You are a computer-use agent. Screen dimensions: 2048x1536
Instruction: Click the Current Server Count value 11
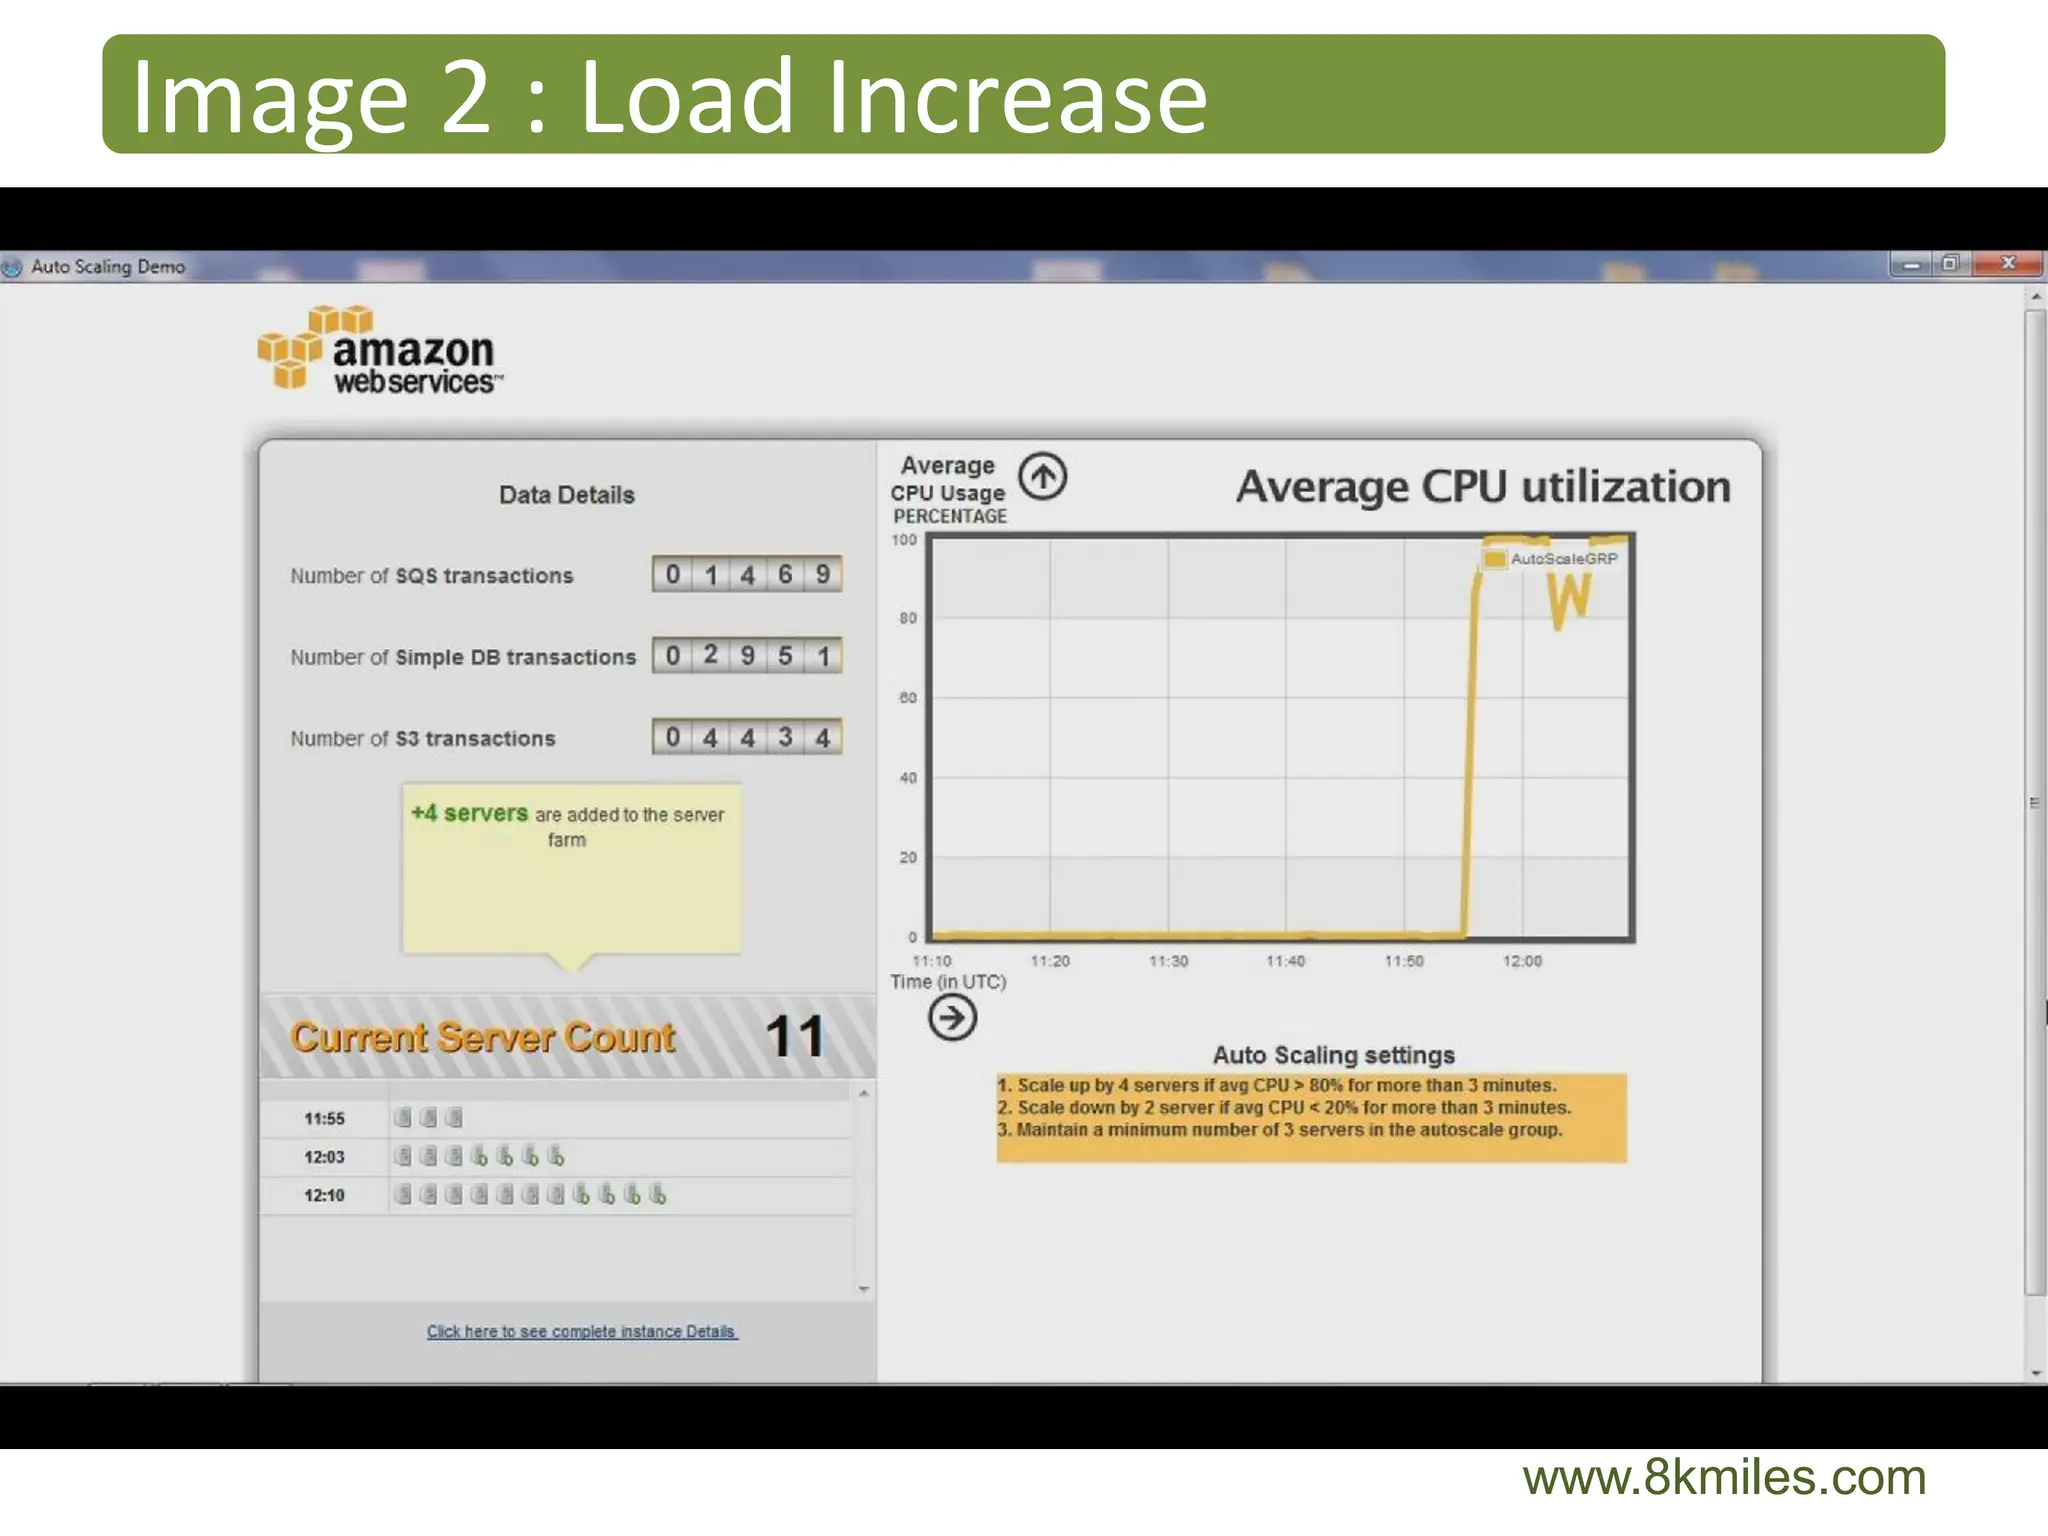[x=795, y=1036]
